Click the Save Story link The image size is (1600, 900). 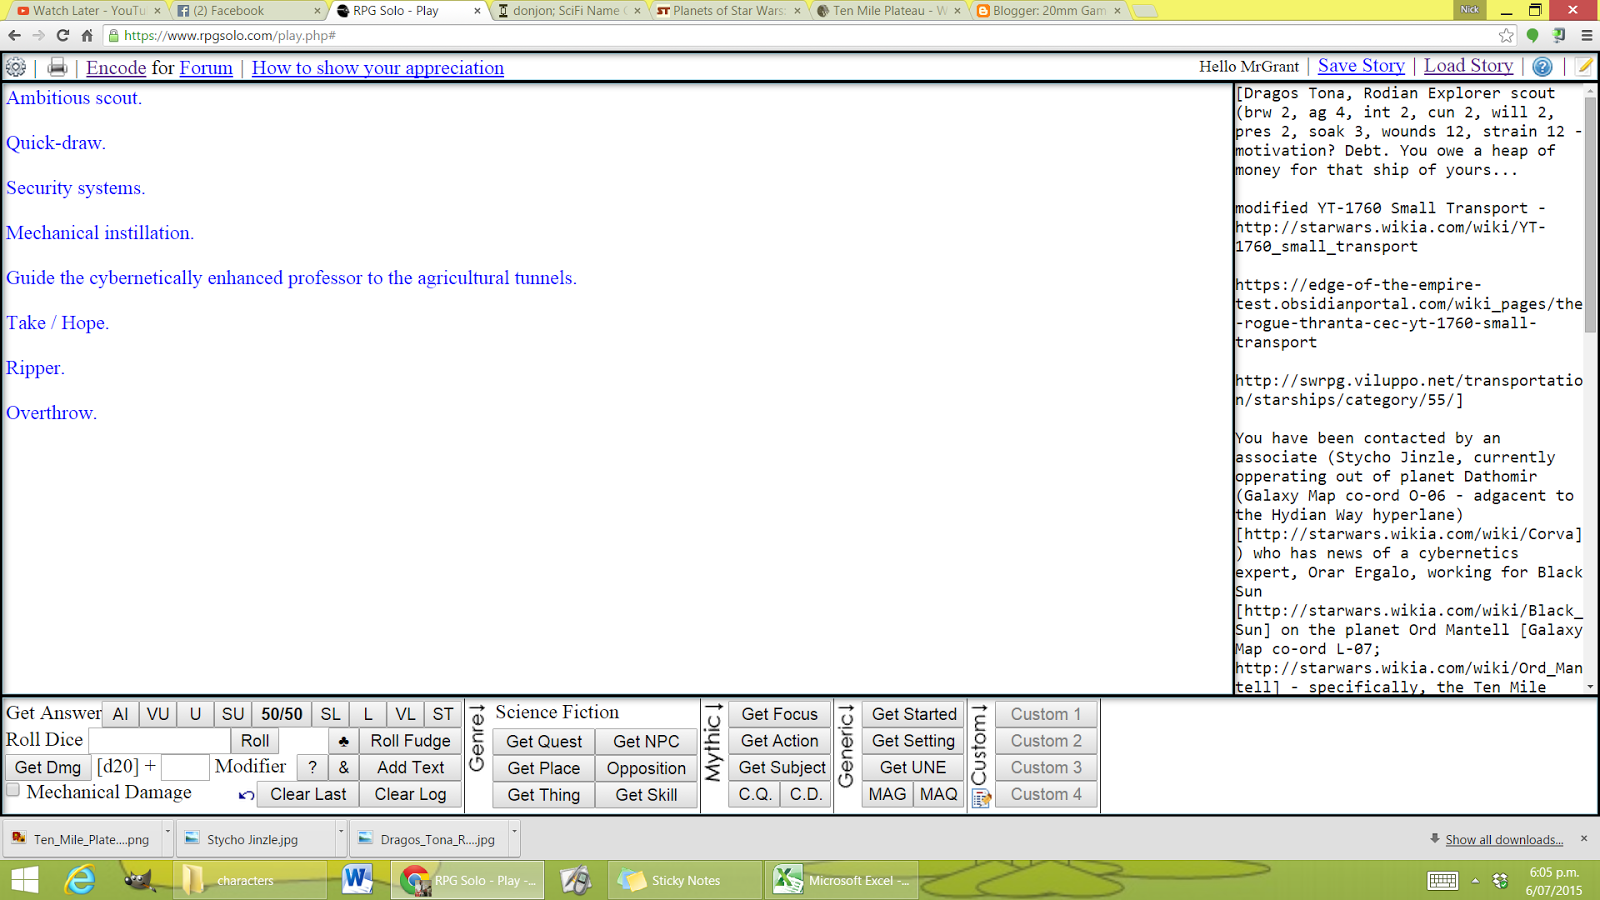point(1361,66)
